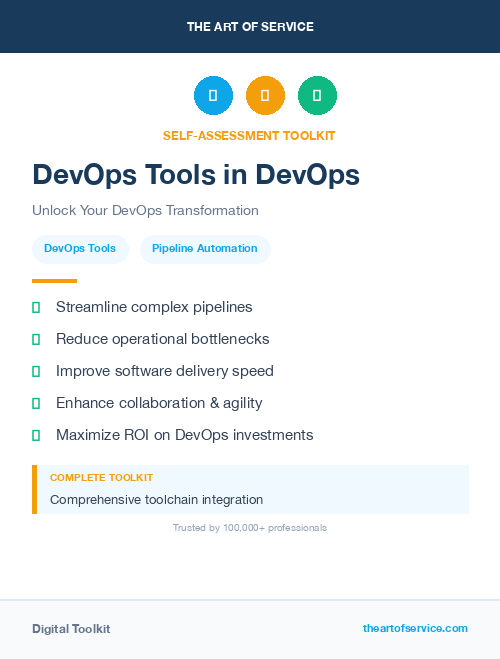Click SELF-ASSESSMENT TOOLKIT label
The width and height of the screenshot is (500, 659).
tap(249, 136)
